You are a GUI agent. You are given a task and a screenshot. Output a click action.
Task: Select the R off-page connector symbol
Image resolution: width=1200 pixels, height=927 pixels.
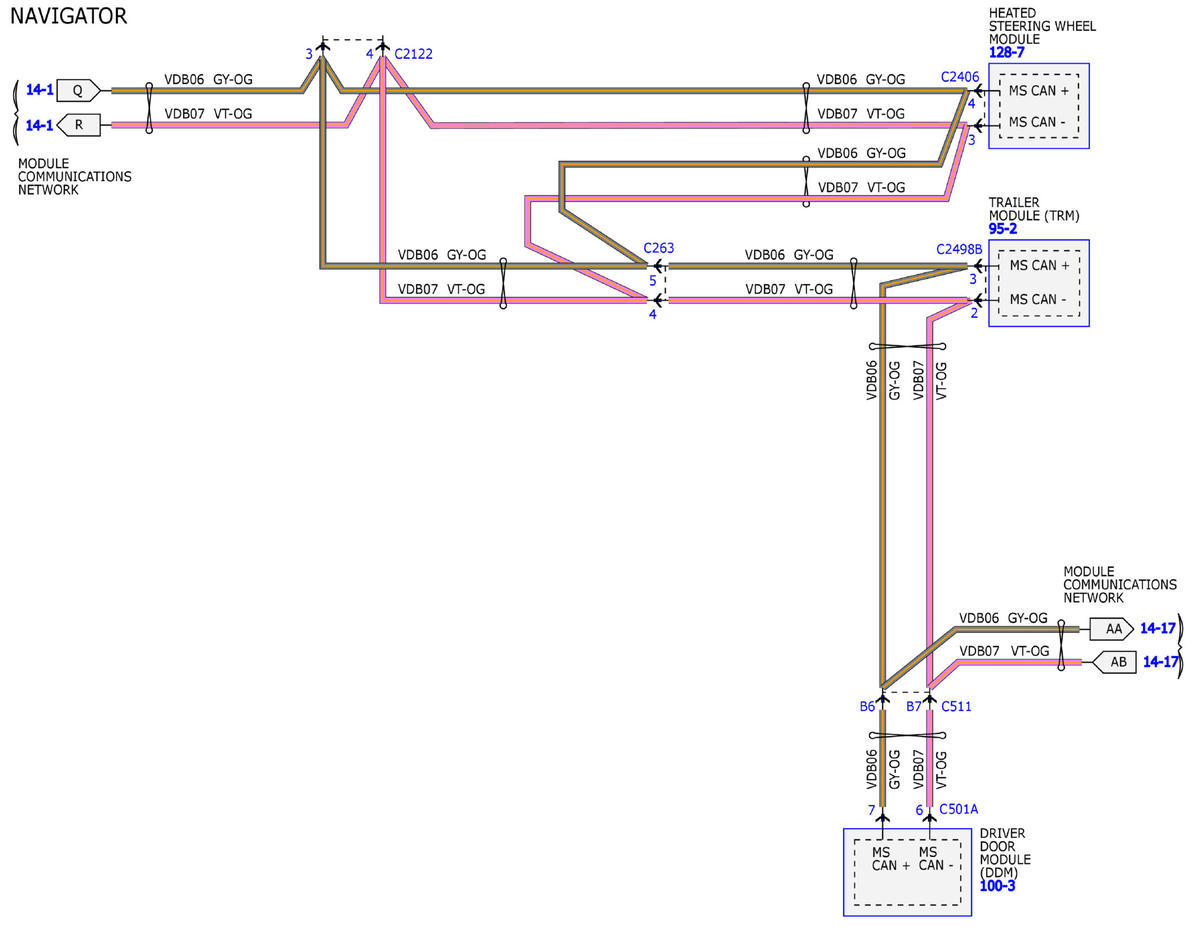pyautogui.click(x=79, y=125)
